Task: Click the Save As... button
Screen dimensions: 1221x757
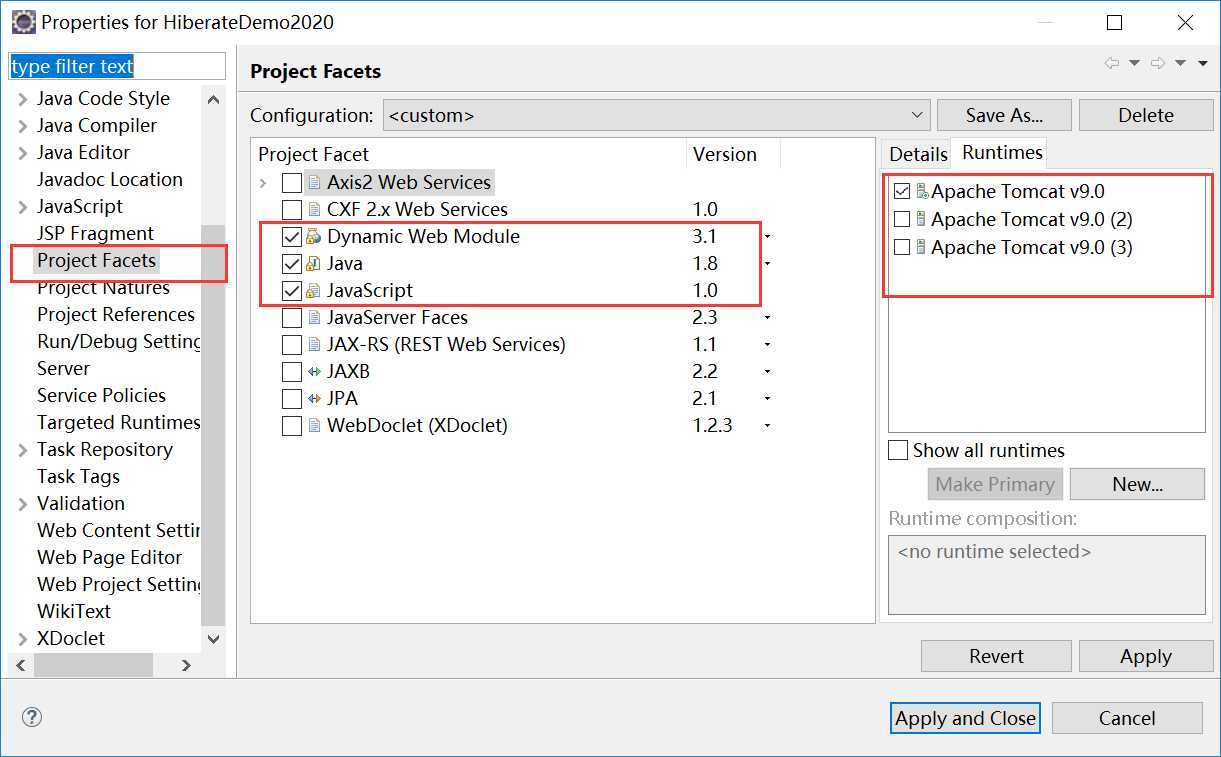Action: click(1003, 115)
